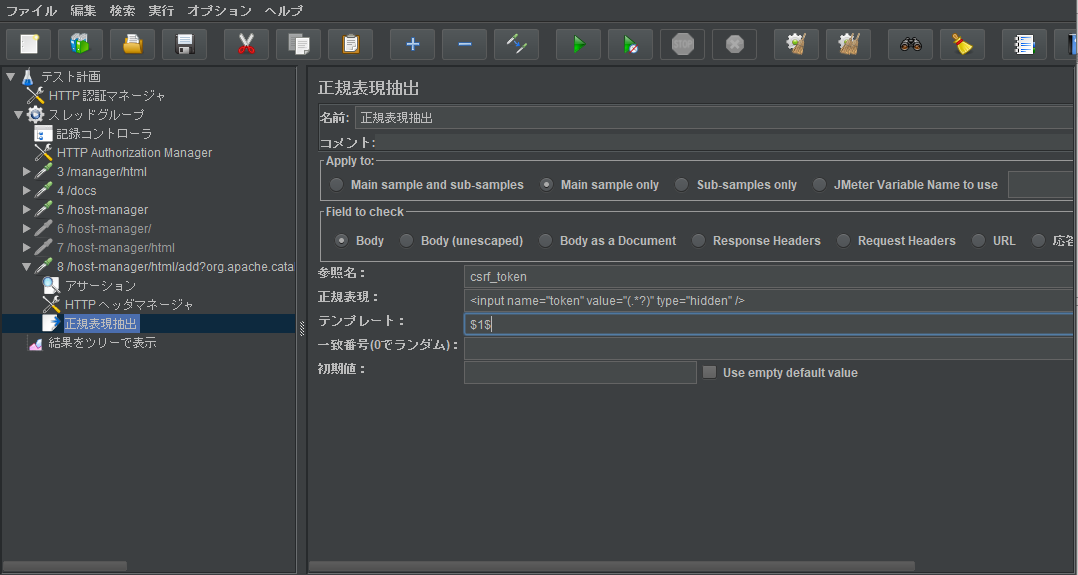1078x575 pixels.
Task: Open the 実行 menu
Action: (161, 10)
